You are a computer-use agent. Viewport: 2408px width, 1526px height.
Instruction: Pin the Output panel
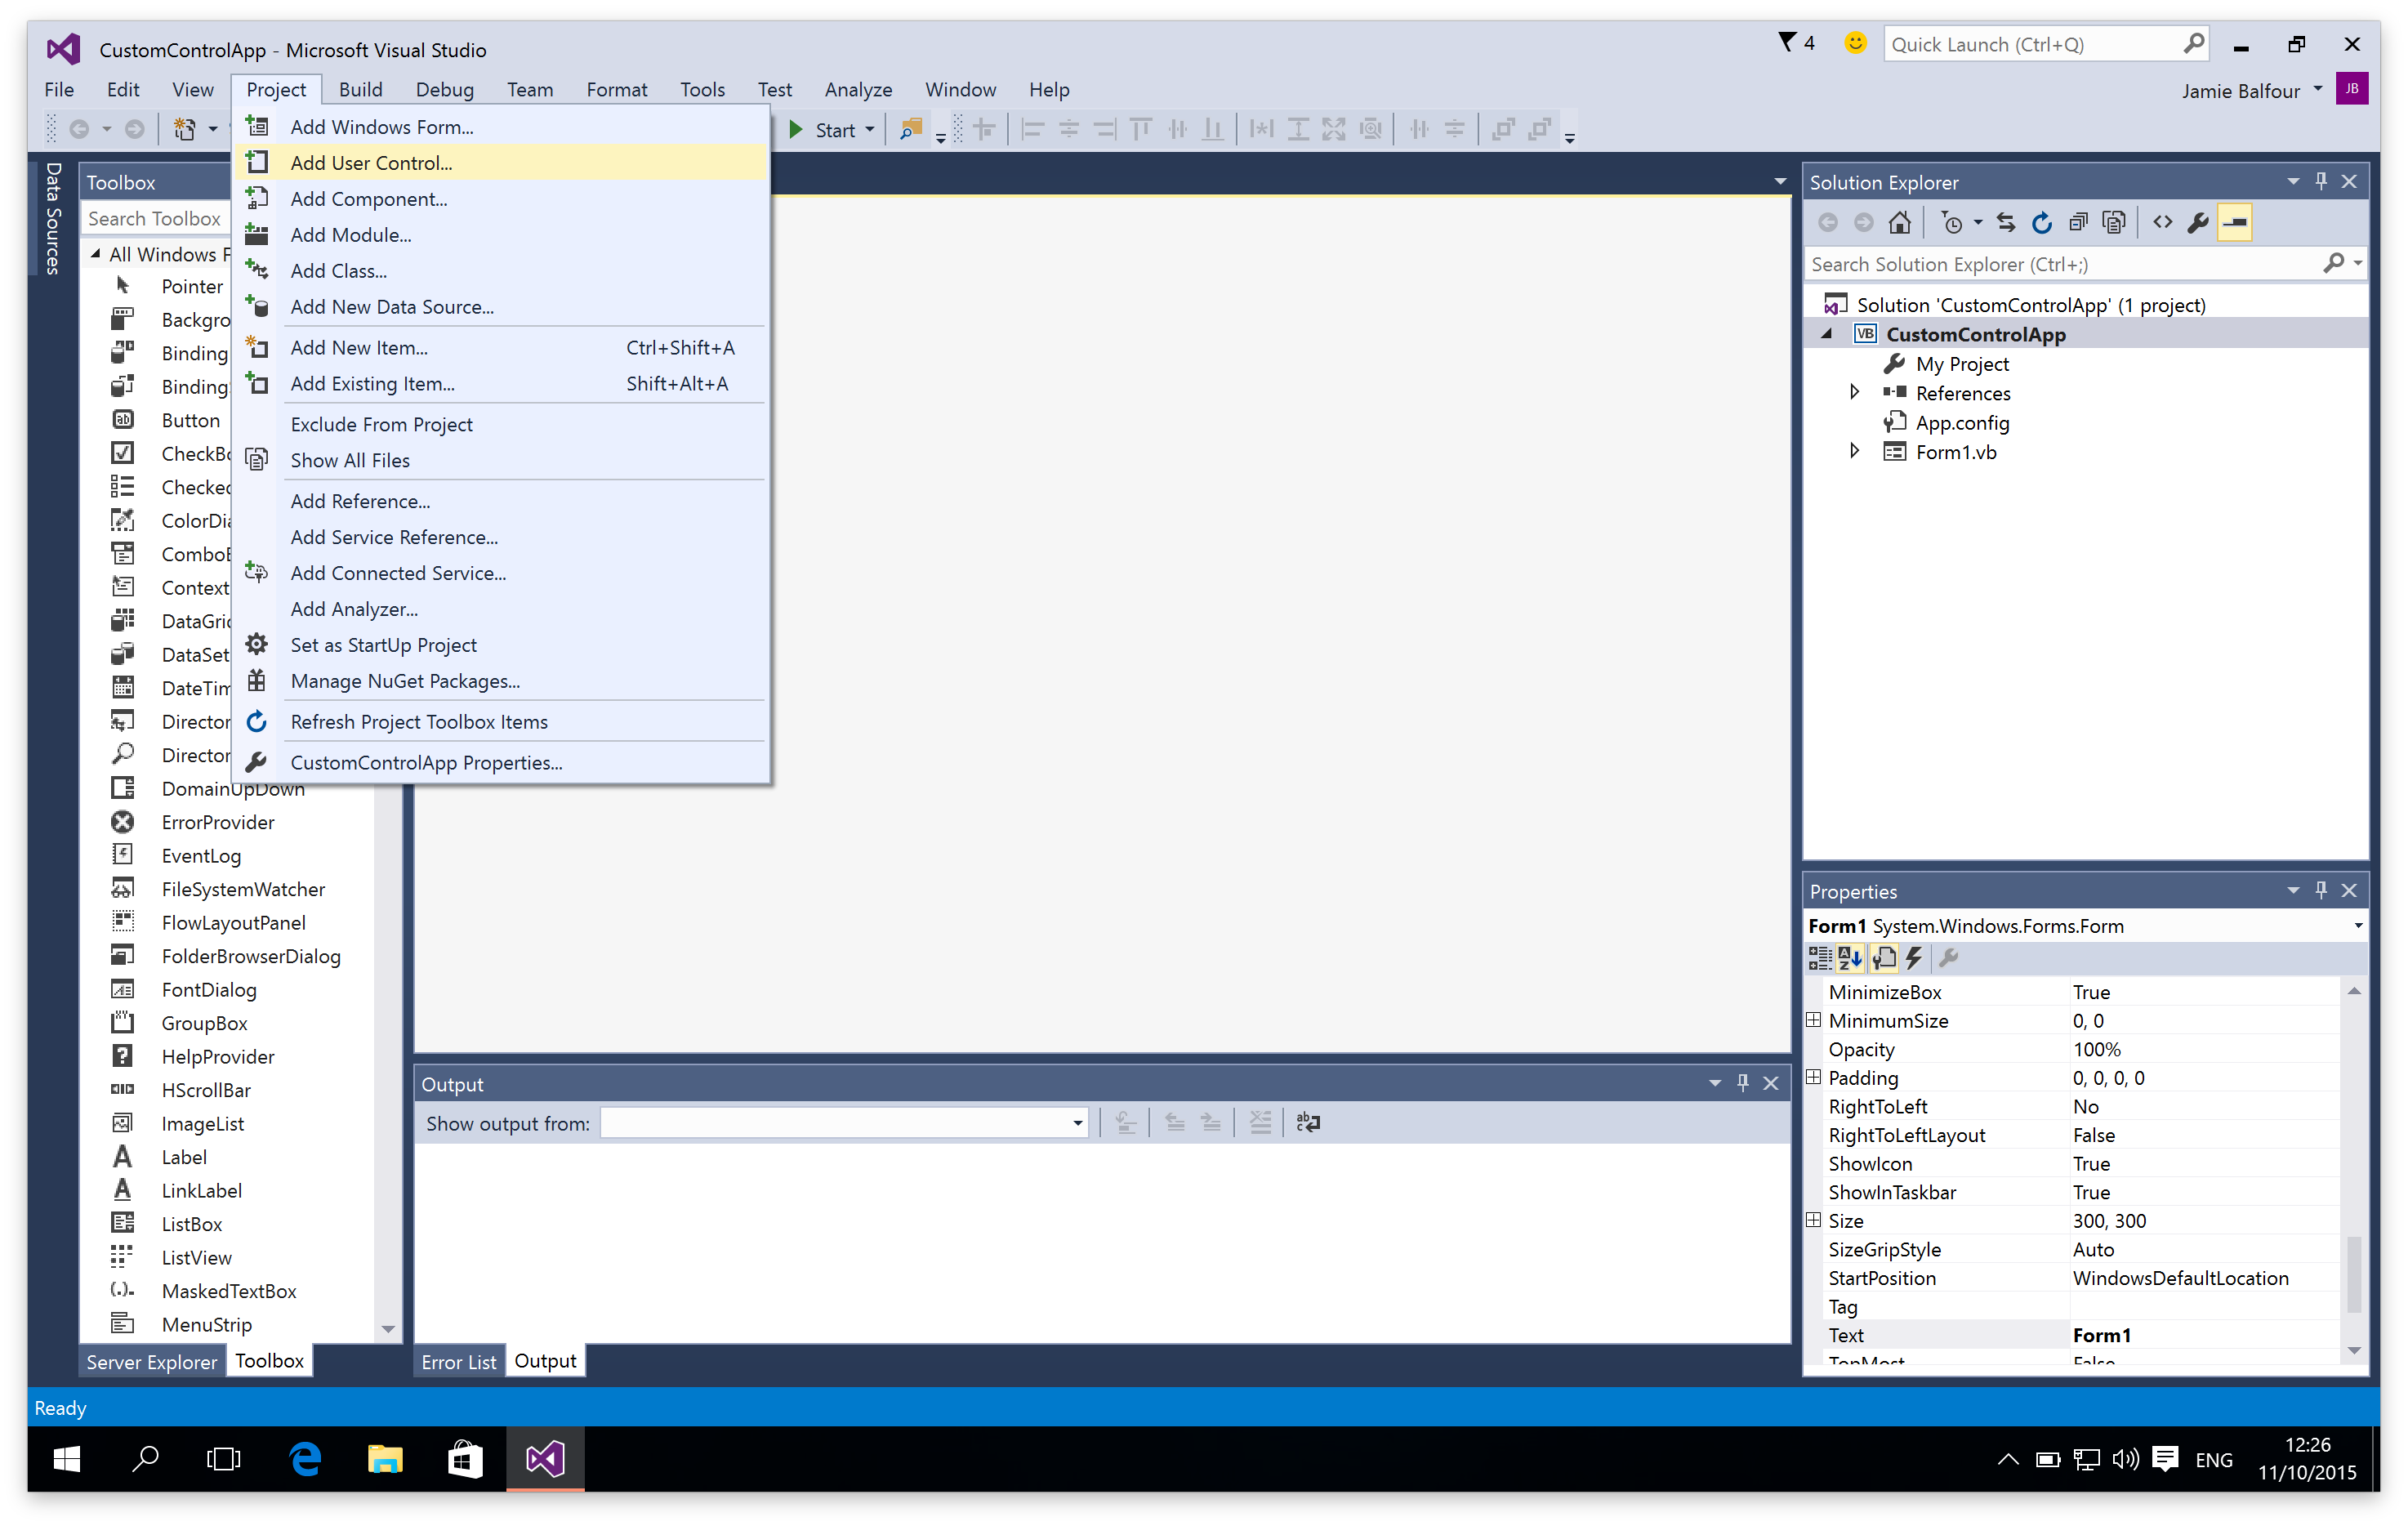click(1743, 1082)
